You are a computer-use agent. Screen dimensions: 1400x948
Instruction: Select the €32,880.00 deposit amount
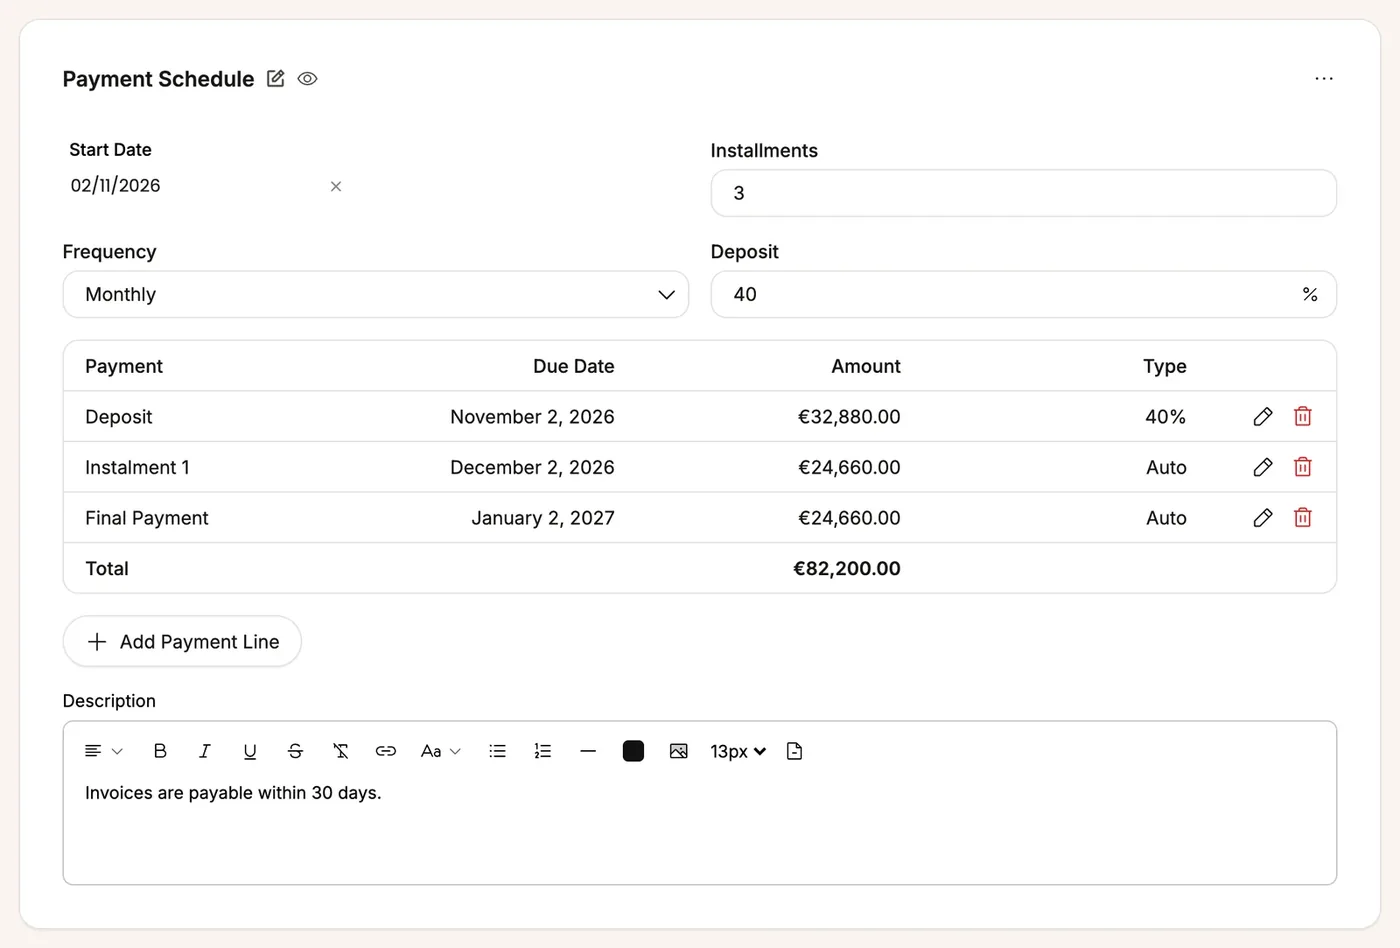coord(849,417)
